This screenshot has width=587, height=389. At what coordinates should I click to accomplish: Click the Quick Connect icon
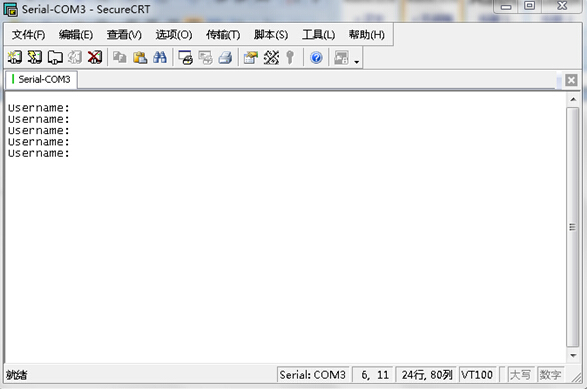pos(35,57)
